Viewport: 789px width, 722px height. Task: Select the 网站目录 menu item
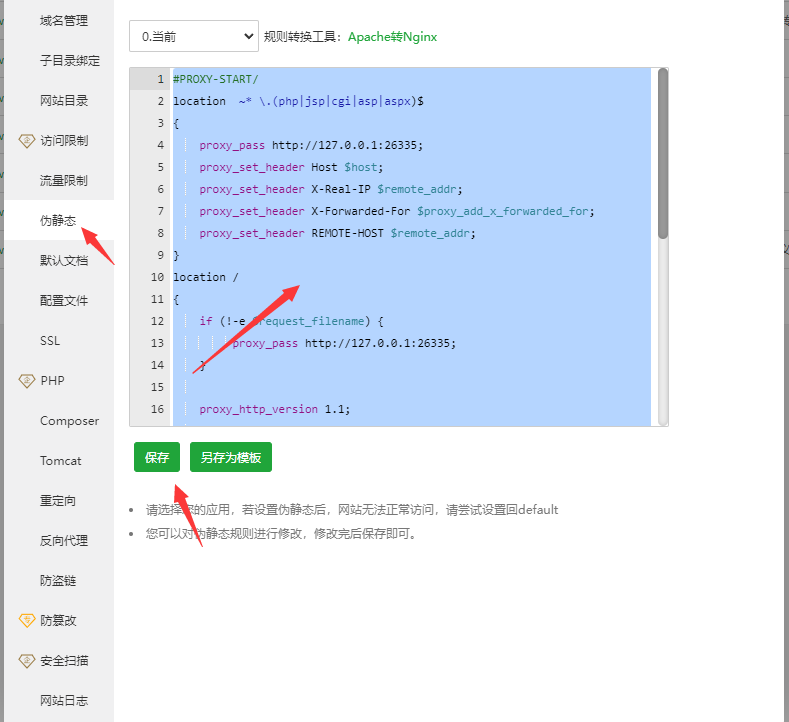(64, 100)
